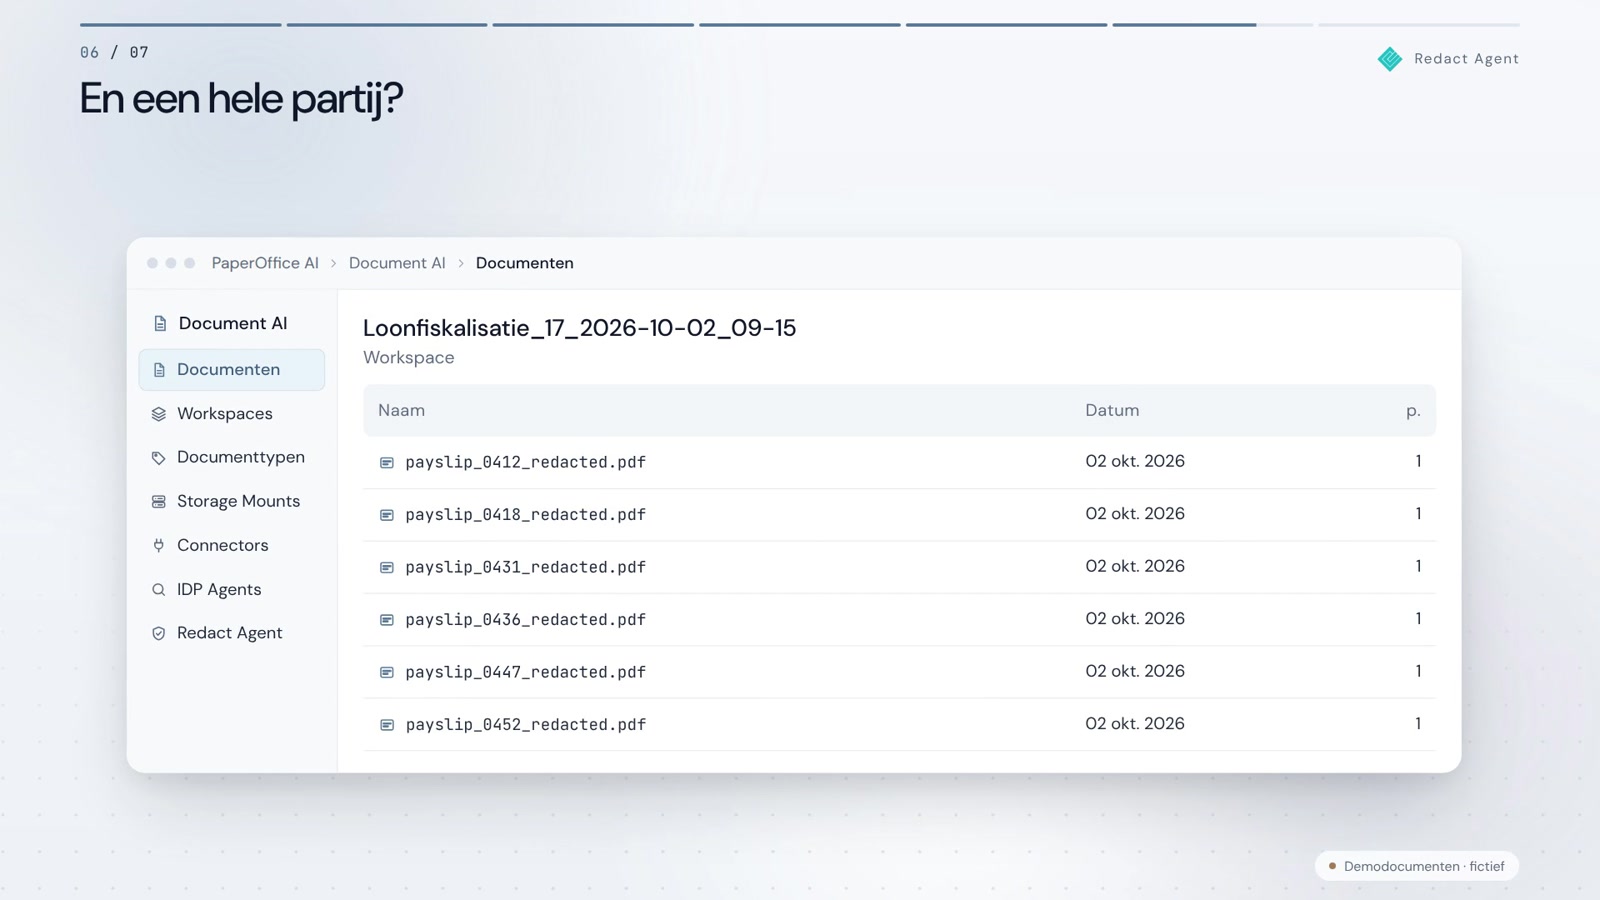Click the workspace title Loonfiskalisatie_17_2026-10-02_09-15
Image resolution: width=1600 pixels, height=900 pixels.
(579, 328)
